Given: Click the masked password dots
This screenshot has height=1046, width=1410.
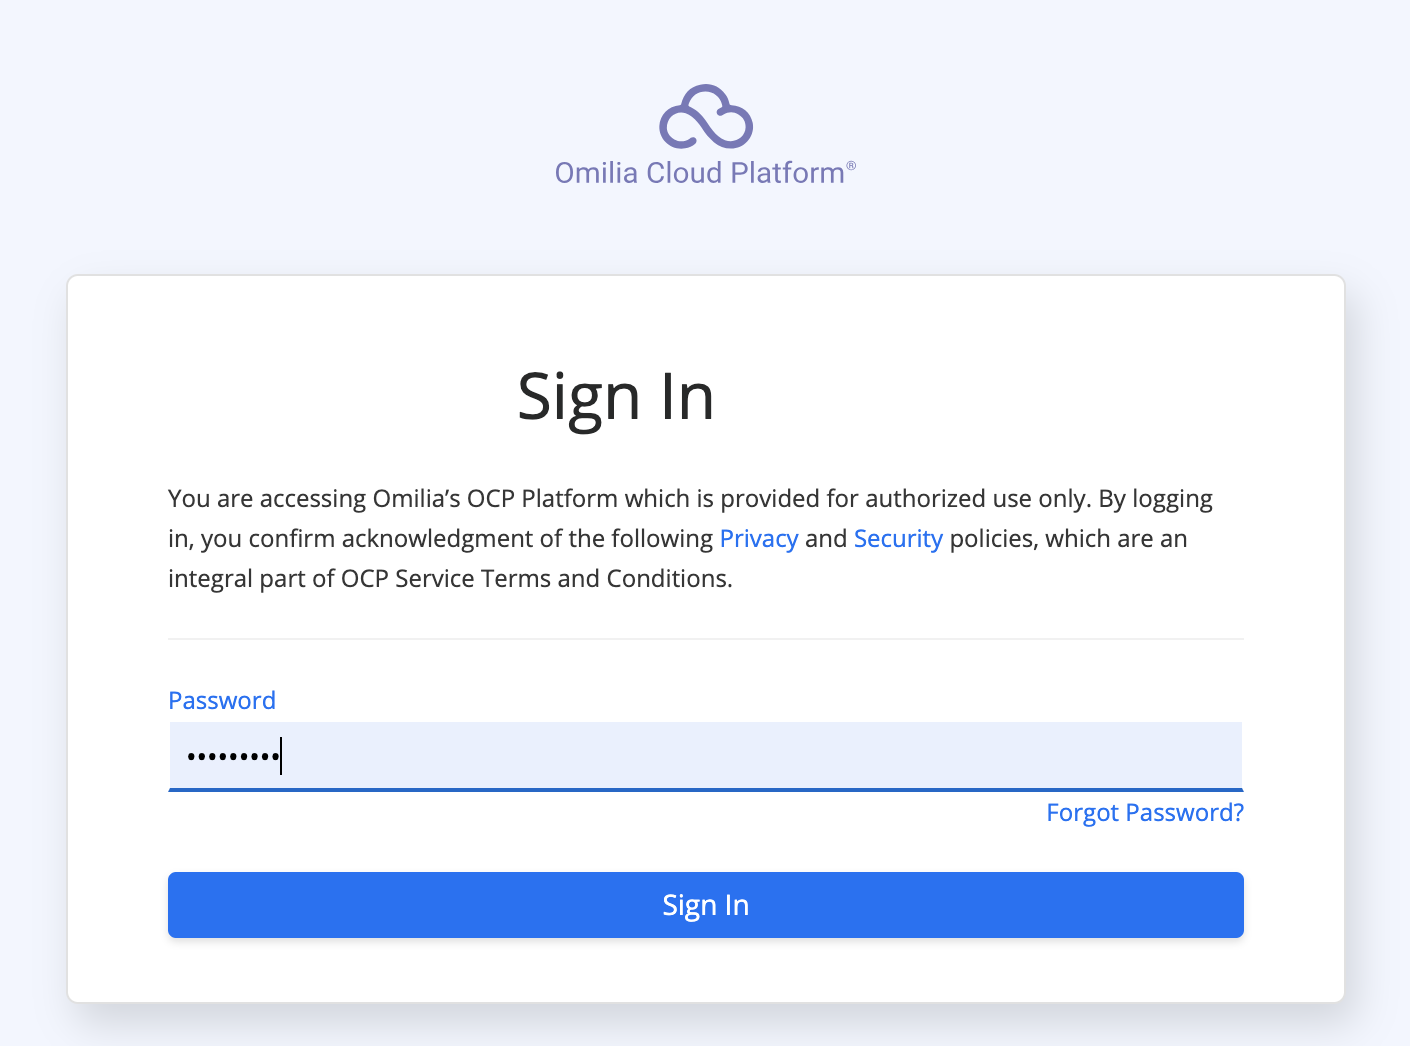Looking at the screenshot, I should tap(232, 757).
